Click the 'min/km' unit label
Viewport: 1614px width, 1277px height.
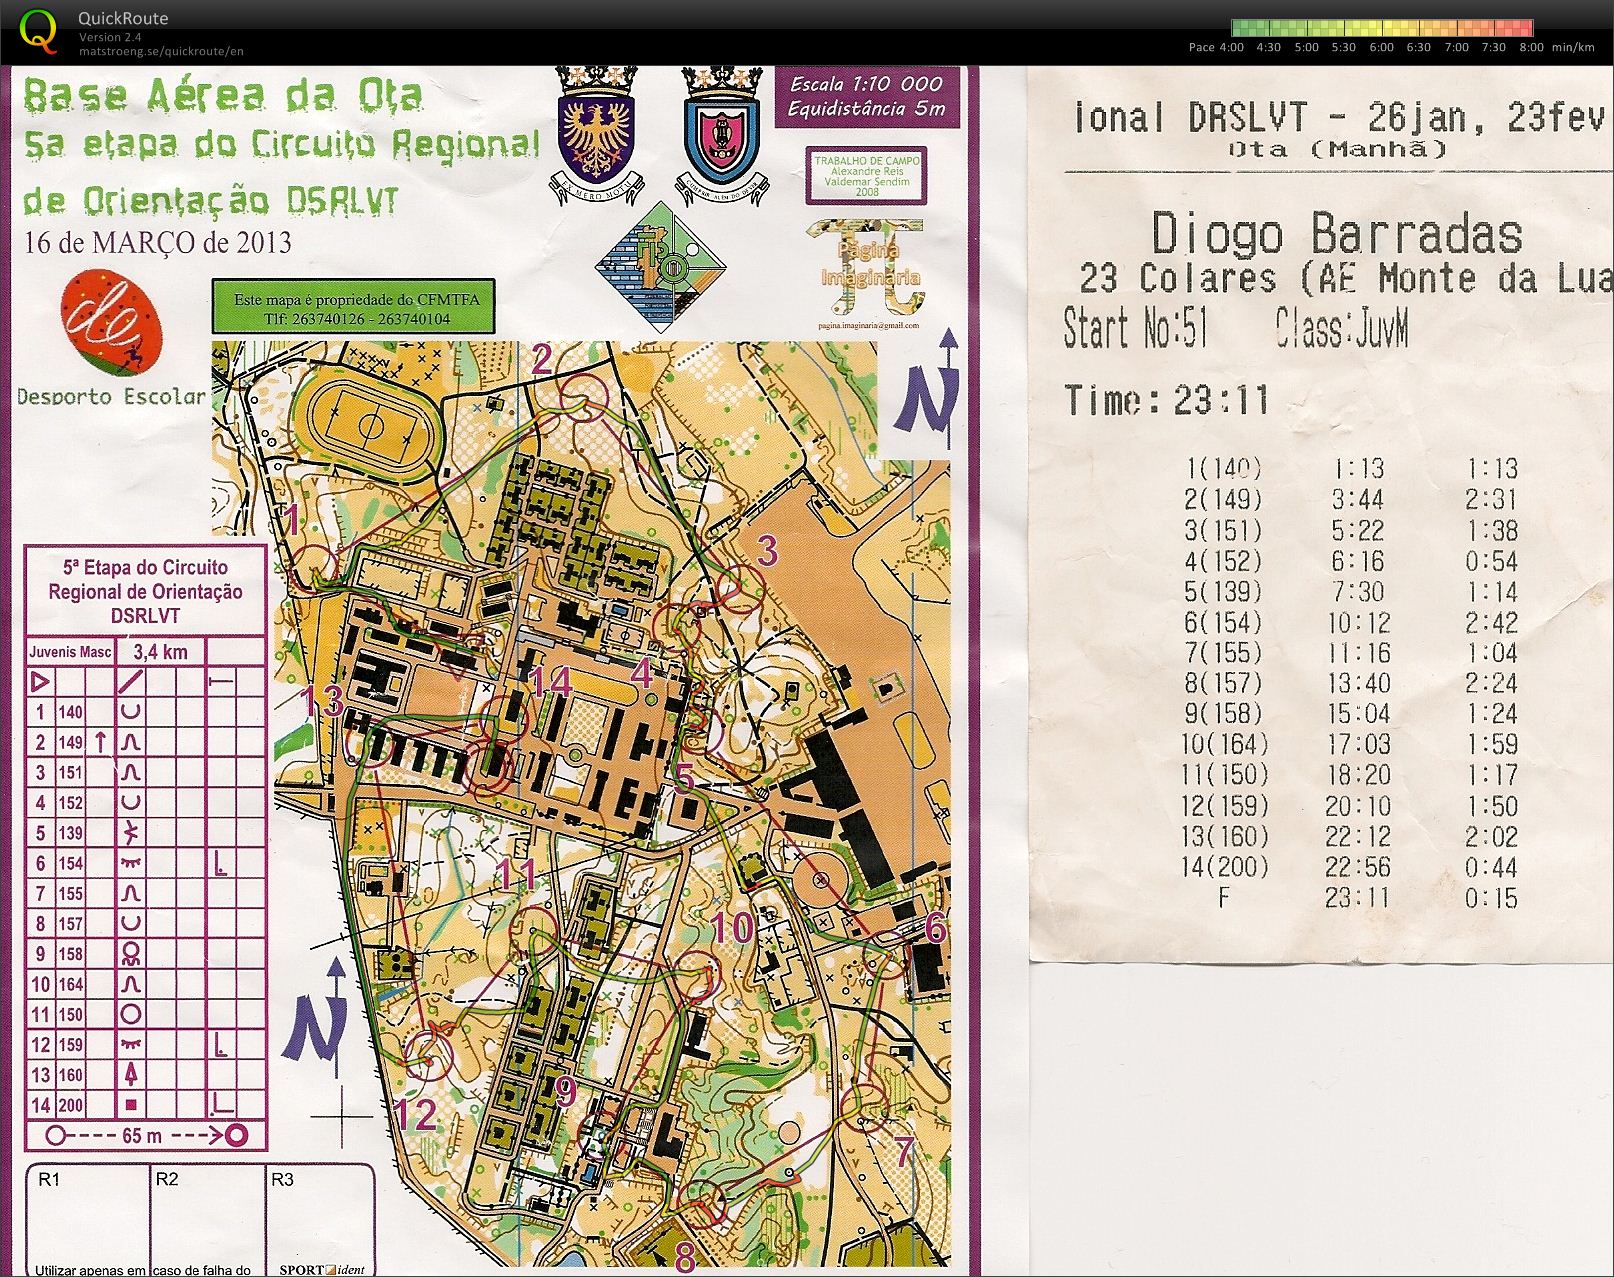[x=1573, y=47]
